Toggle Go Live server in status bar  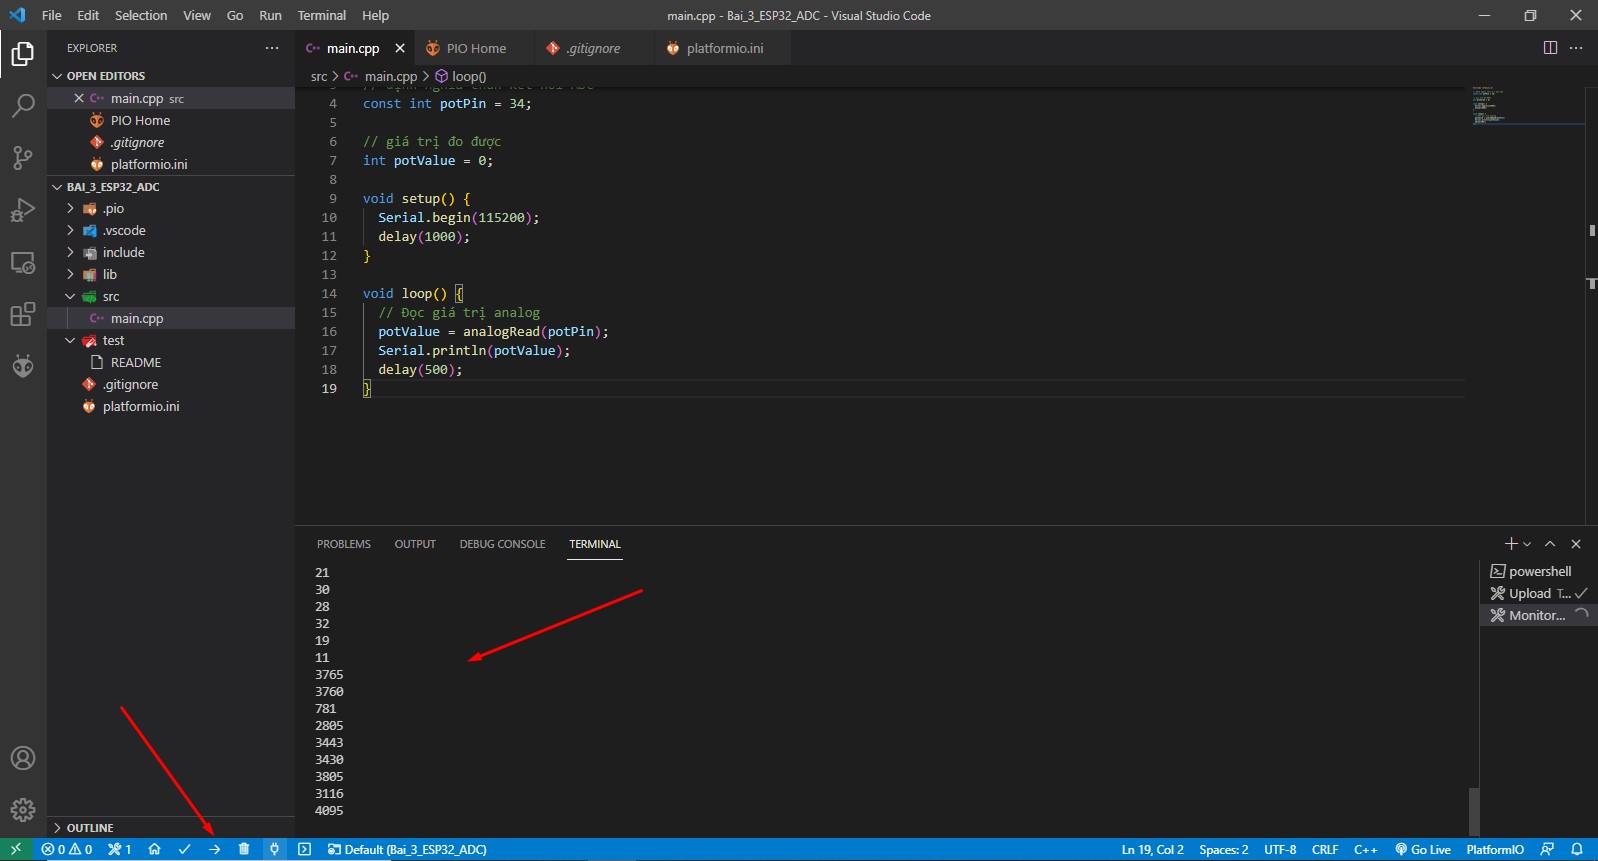pos(1423,849)
